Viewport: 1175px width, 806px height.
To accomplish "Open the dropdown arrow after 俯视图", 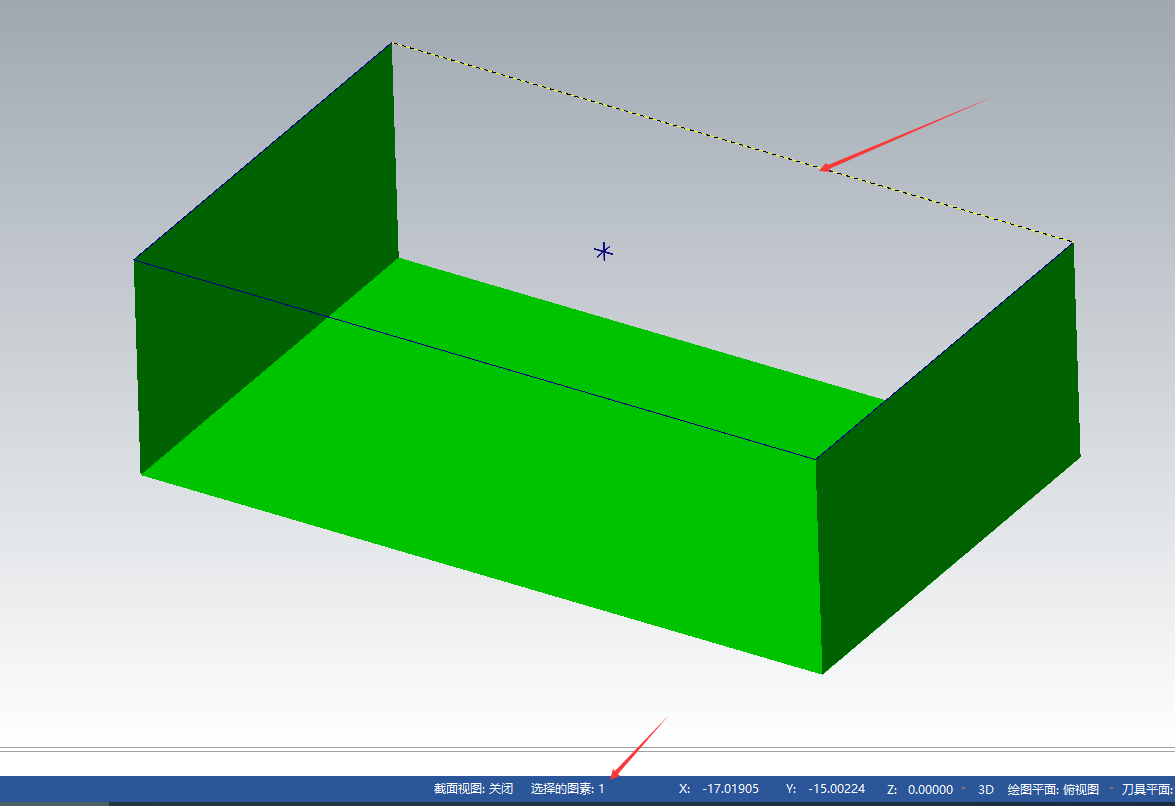I will pos(1111,789).
